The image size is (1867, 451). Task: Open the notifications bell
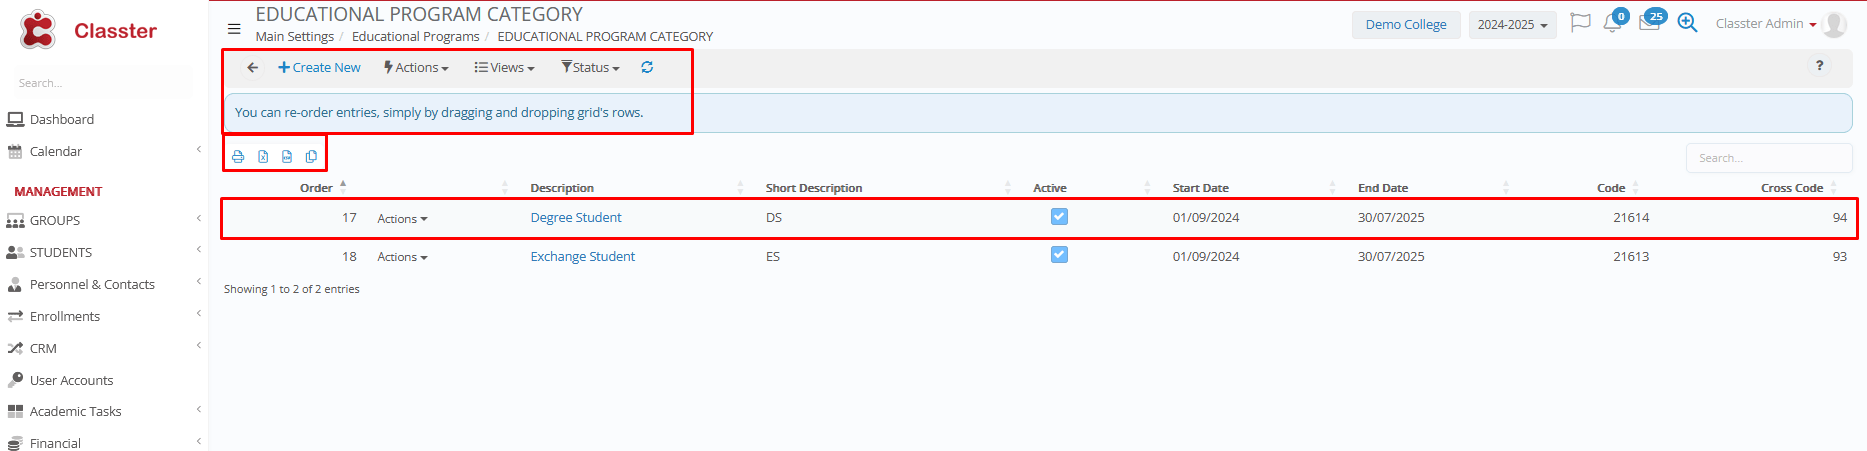coord(1612,24)
